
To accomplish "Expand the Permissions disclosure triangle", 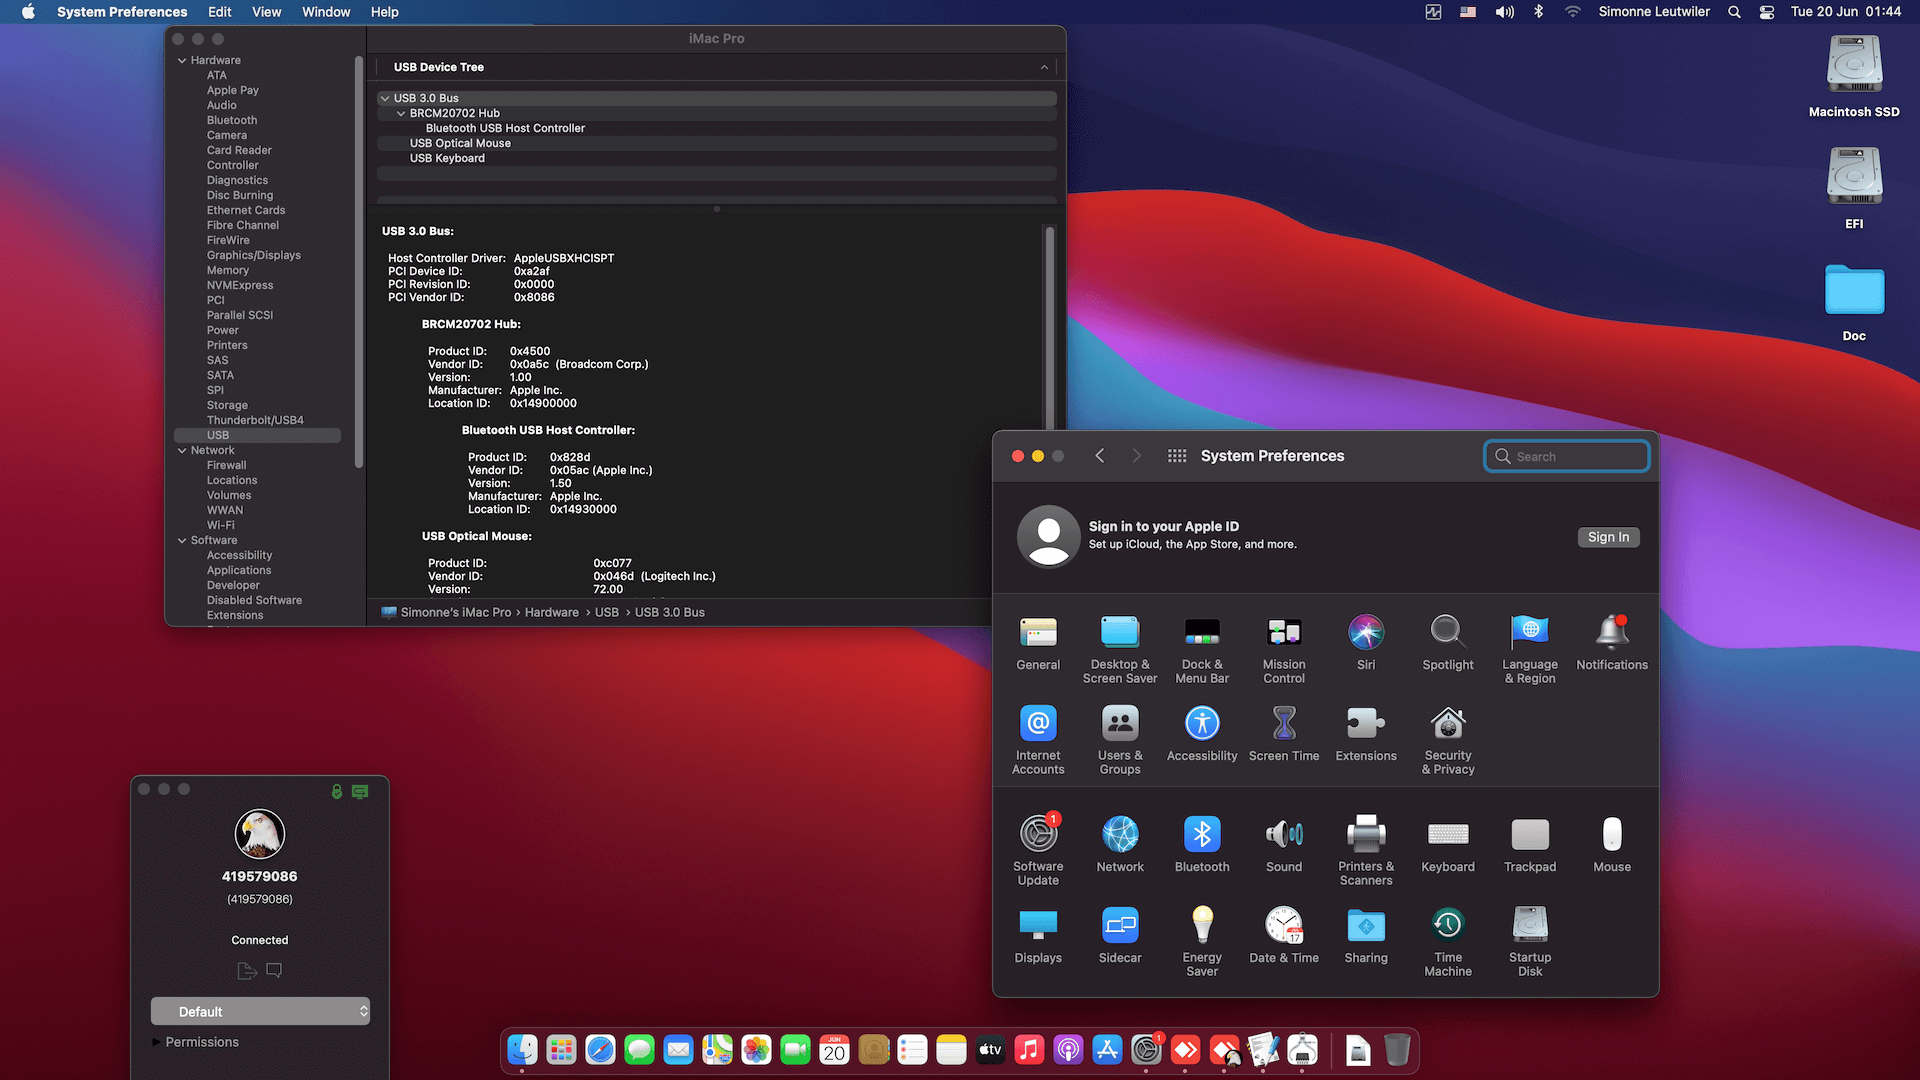I will [156, 1042].
